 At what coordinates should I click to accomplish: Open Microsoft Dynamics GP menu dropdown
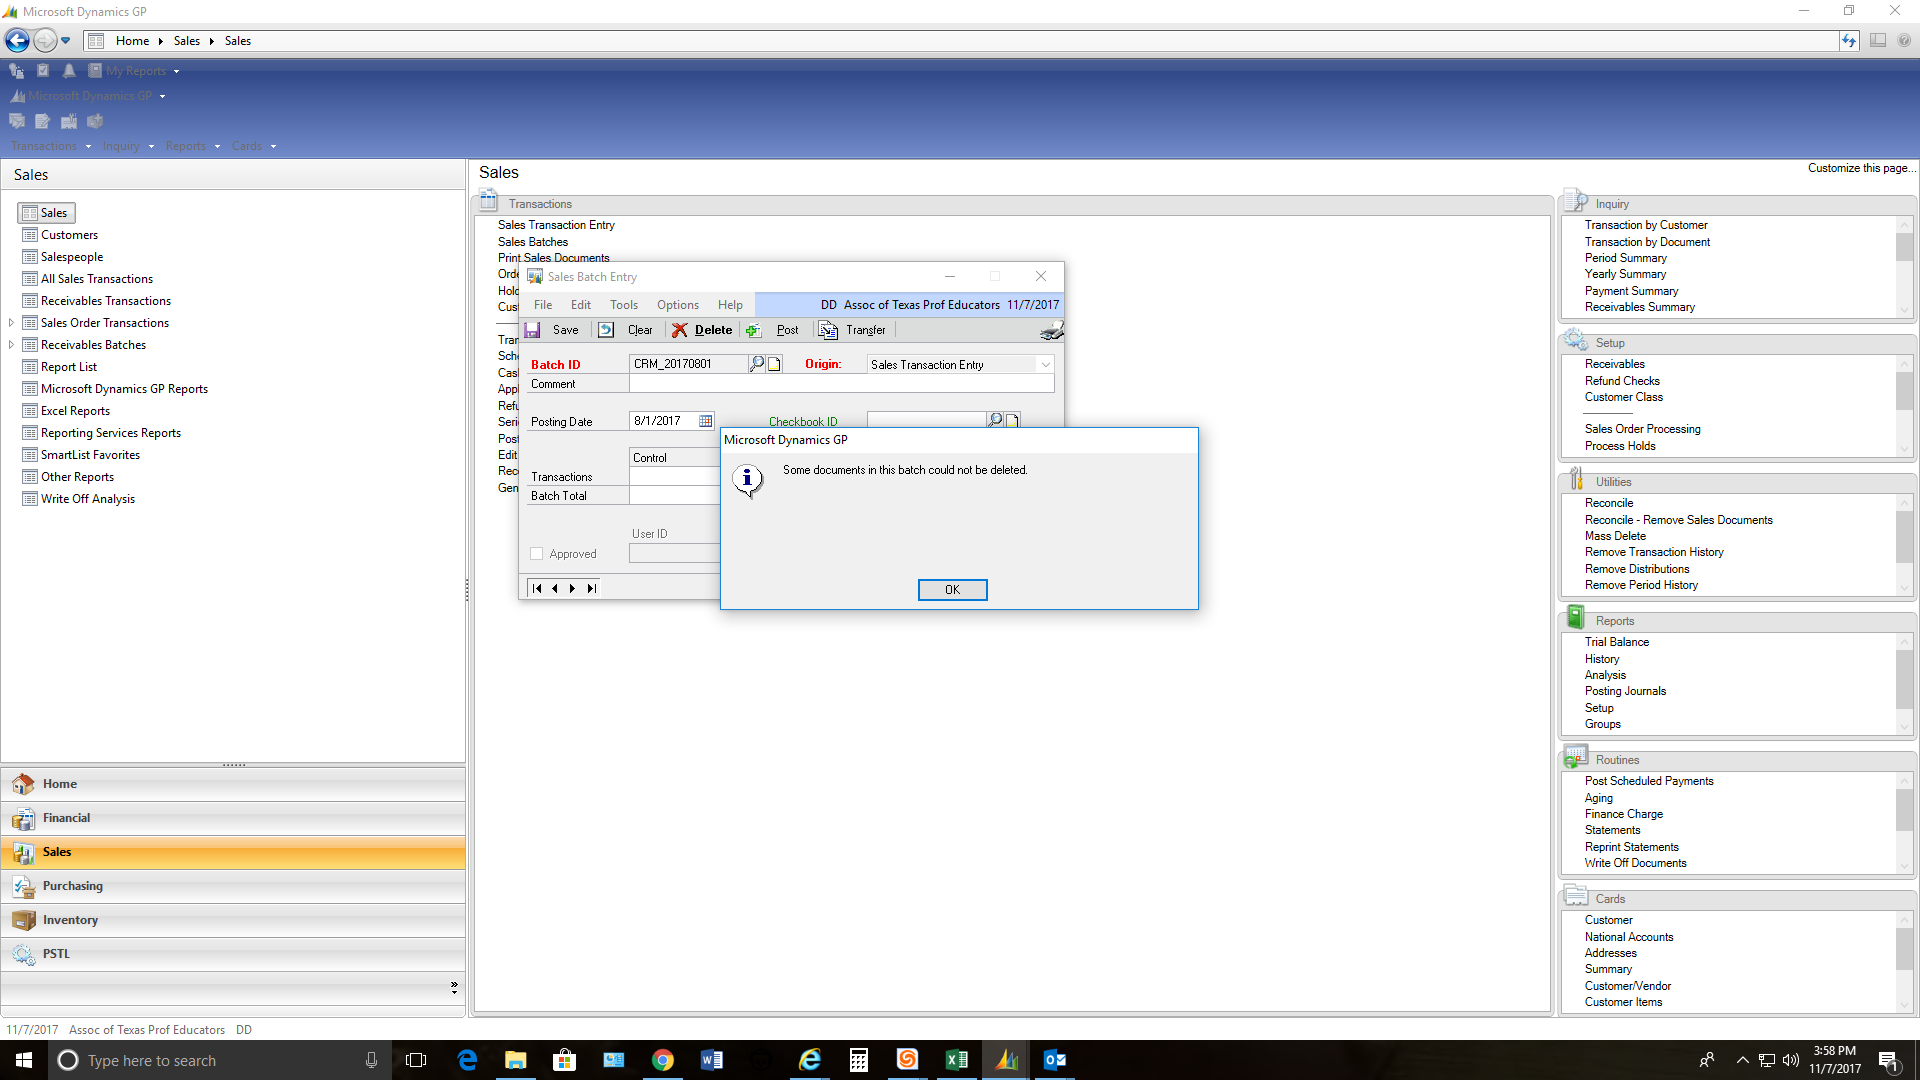point(87,96)
